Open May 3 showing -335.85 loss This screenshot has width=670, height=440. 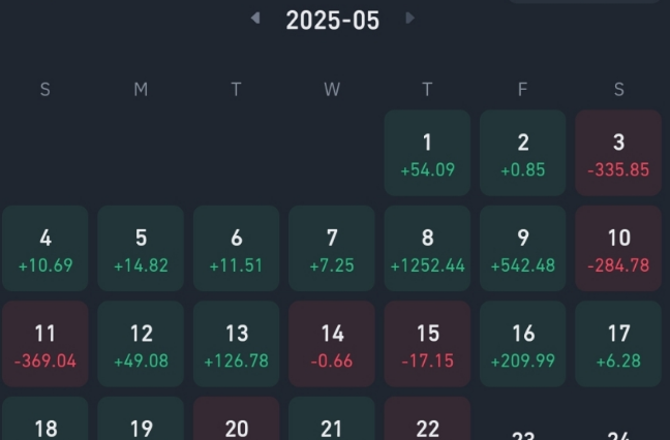[618, 153]
